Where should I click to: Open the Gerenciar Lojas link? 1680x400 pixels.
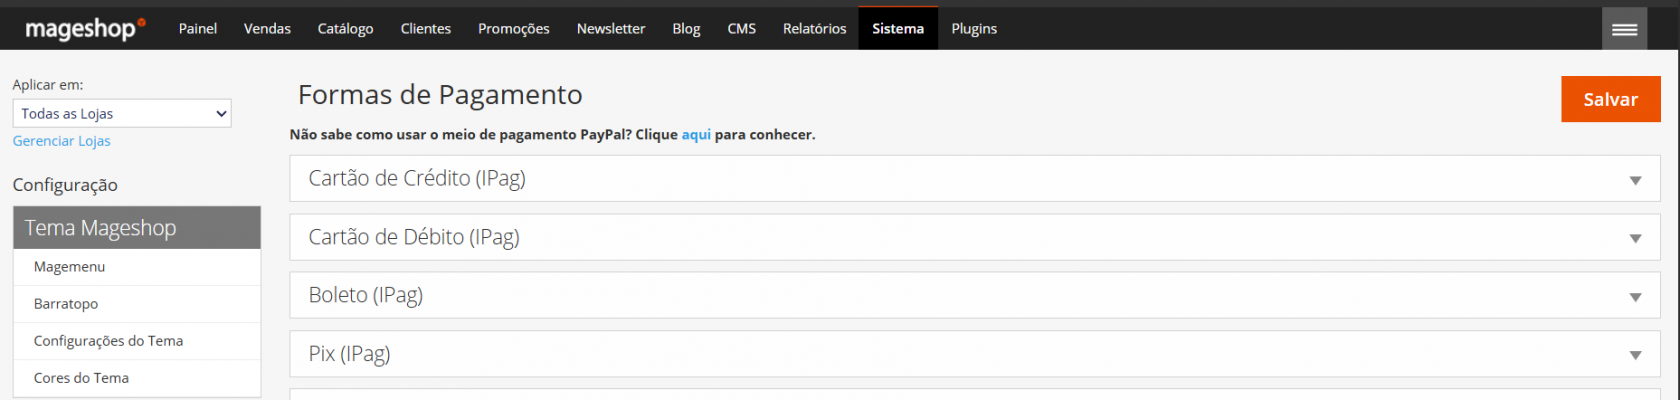62,141
